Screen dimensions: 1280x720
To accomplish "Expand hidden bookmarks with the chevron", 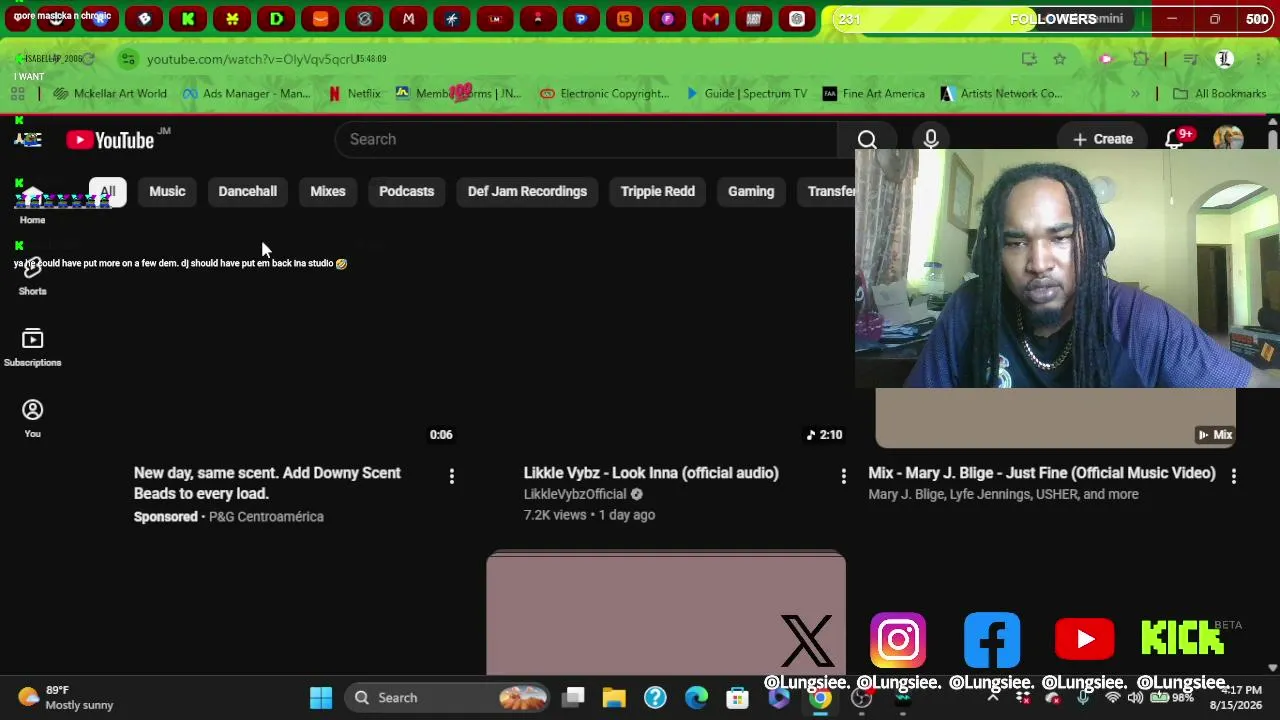I will pos(1135,94).
